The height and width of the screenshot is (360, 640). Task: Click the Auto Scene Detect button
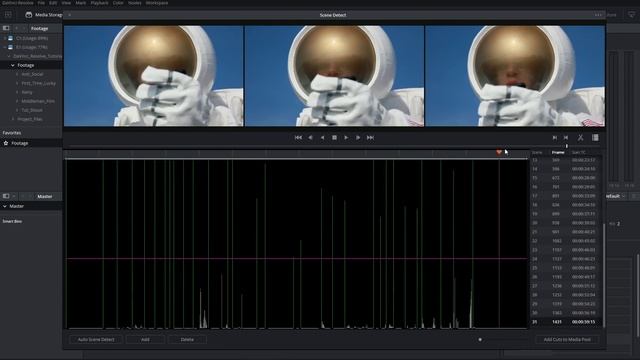click(96, 340)
